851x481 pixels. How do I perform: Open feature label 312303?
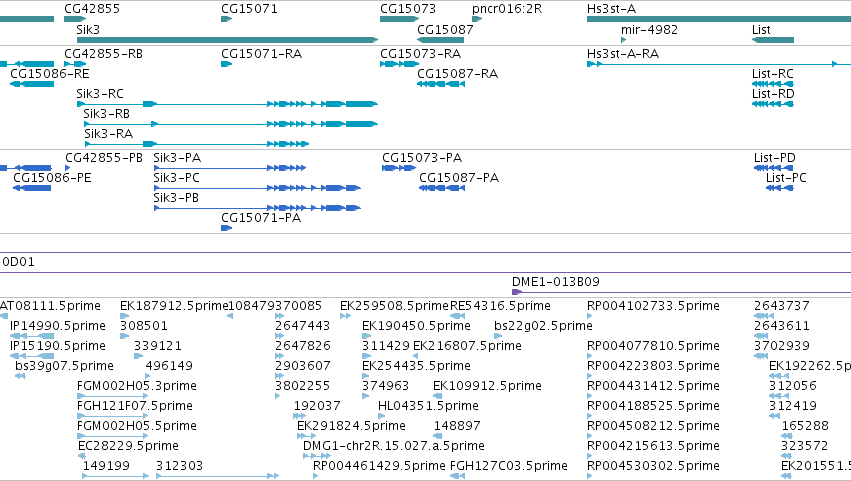(x=180, y=467)
